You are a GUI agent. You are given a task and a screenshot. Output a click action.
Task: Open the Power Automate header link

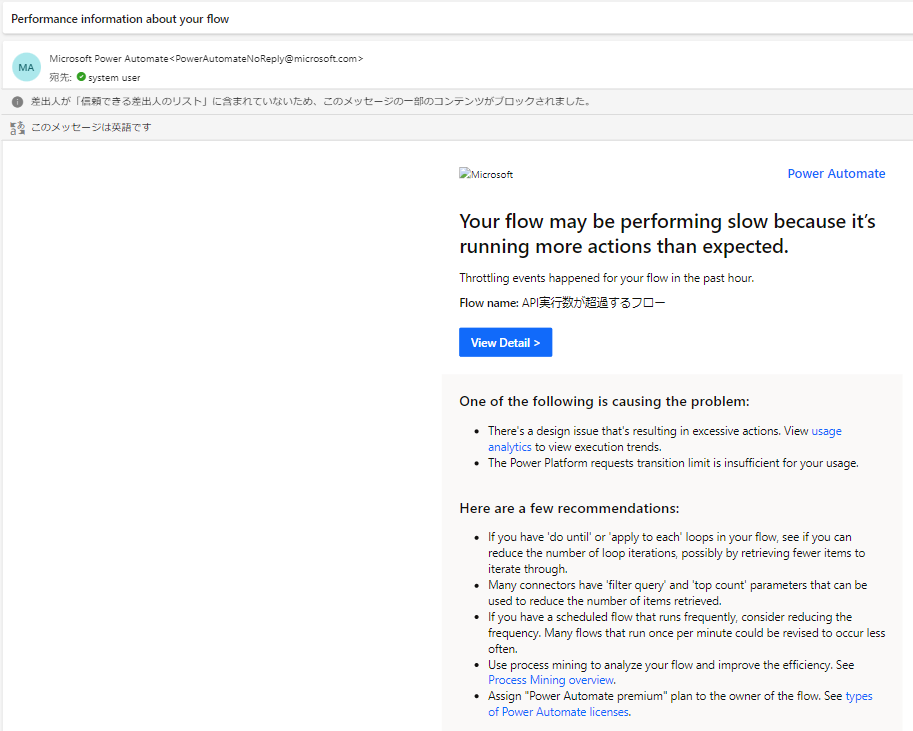(836, 174)
